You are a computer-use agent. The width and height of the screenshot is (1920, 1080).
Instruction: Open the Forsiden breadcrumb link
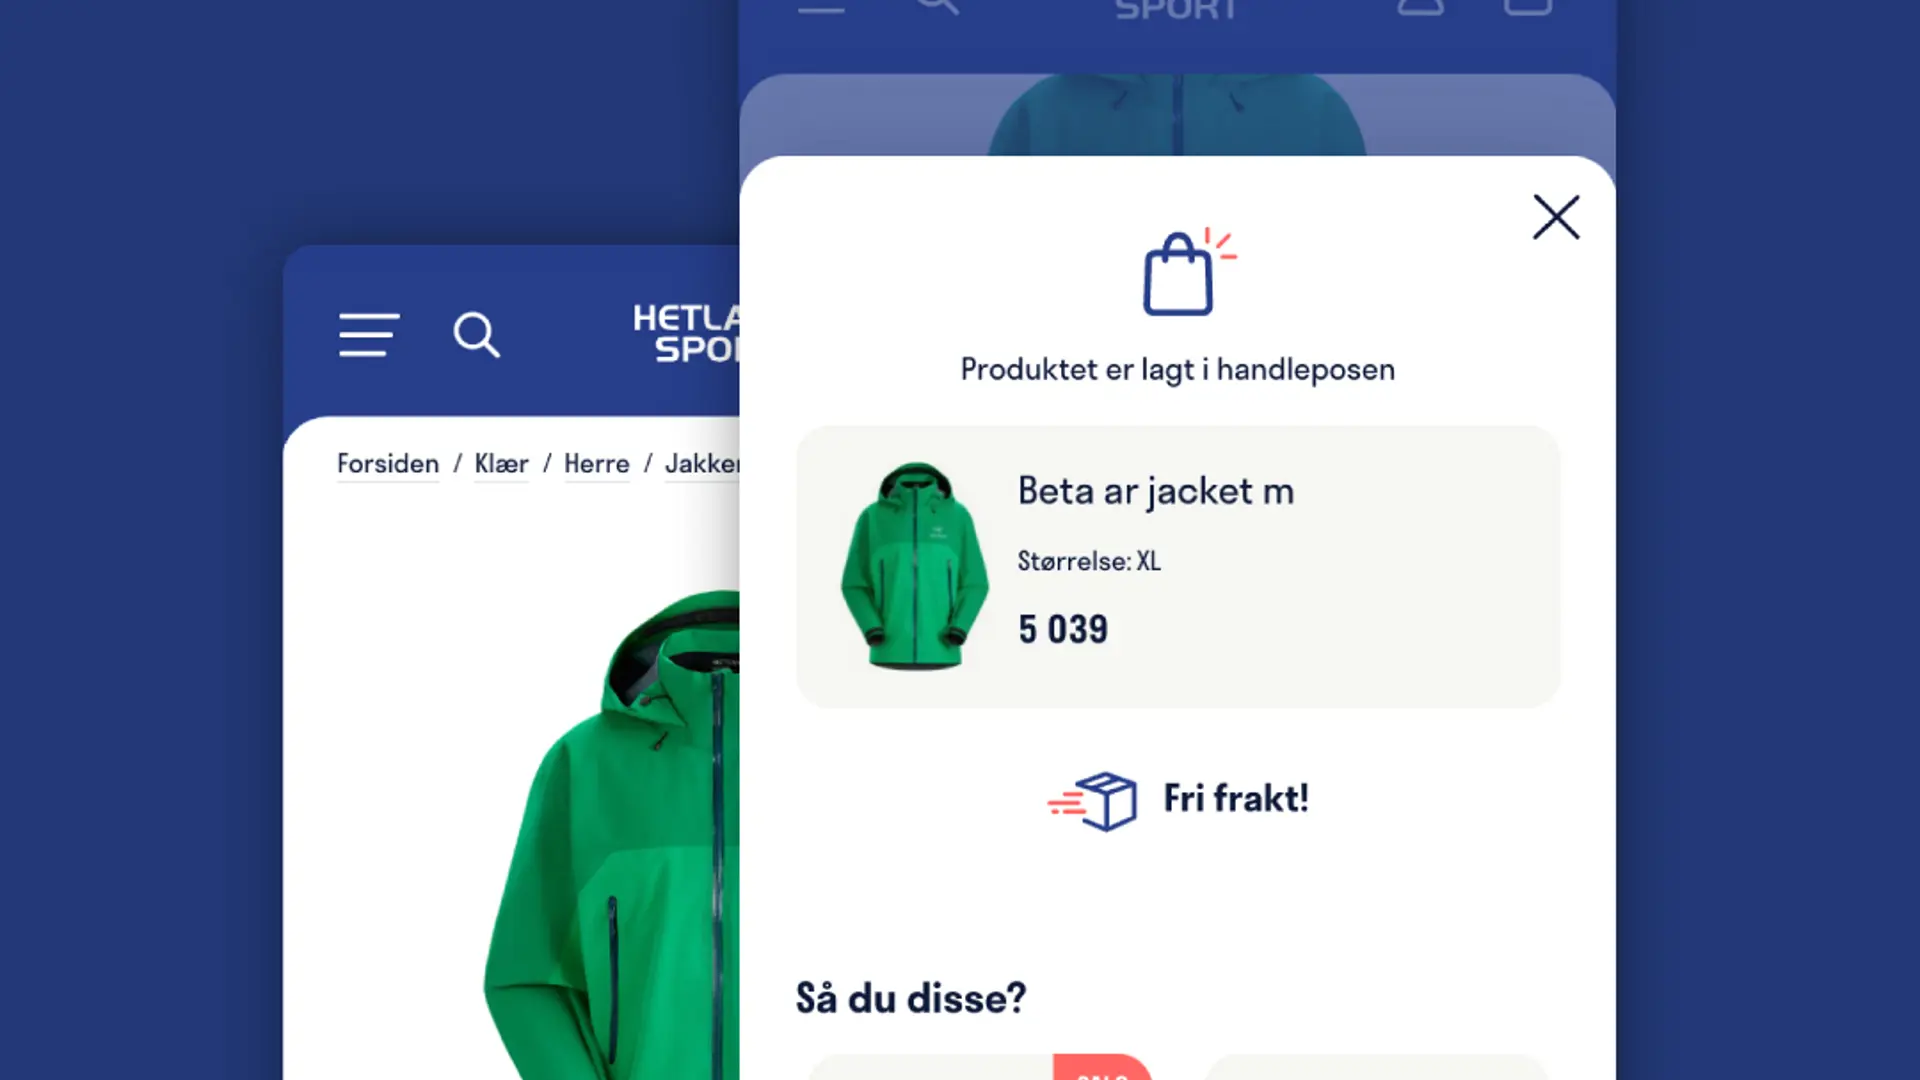pos(388,464)
